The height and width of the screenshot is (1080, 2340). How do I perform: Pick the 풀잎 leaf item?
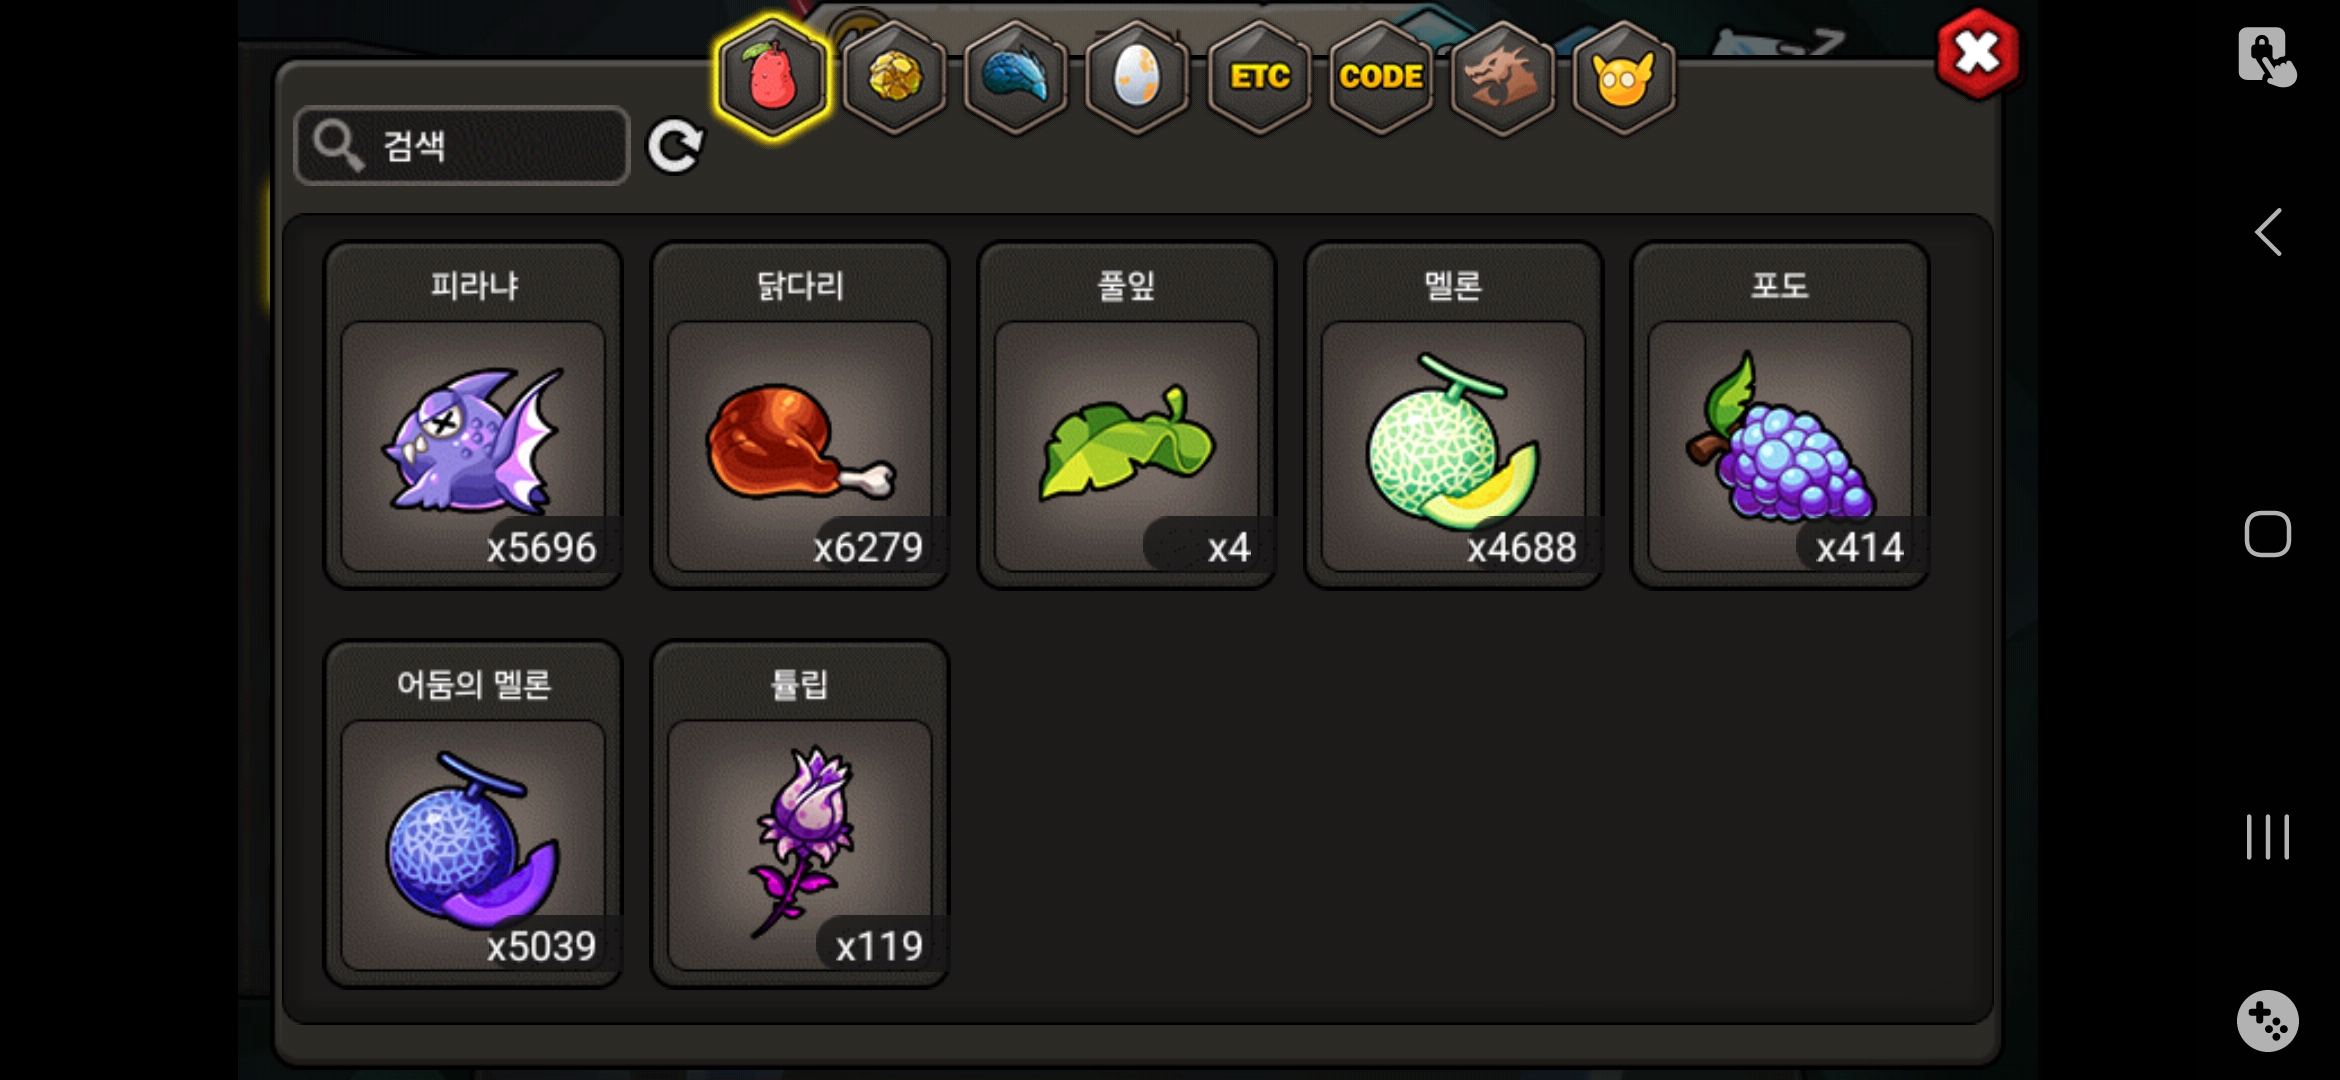(1127, 415)
